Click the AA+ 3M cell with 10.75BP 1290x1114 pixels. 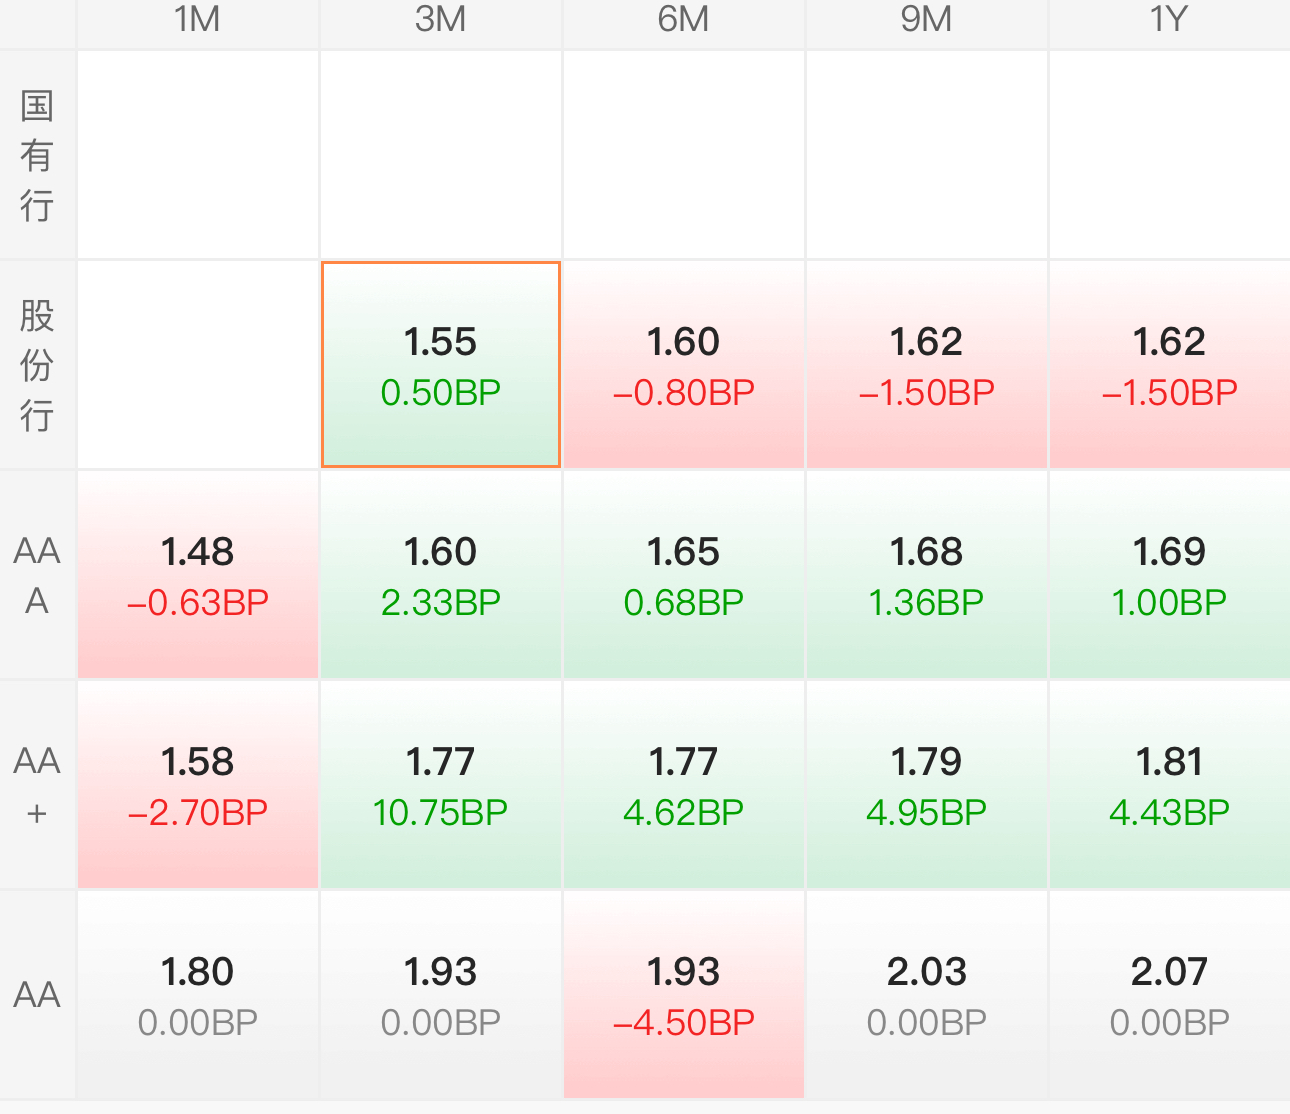click(440, 785)
